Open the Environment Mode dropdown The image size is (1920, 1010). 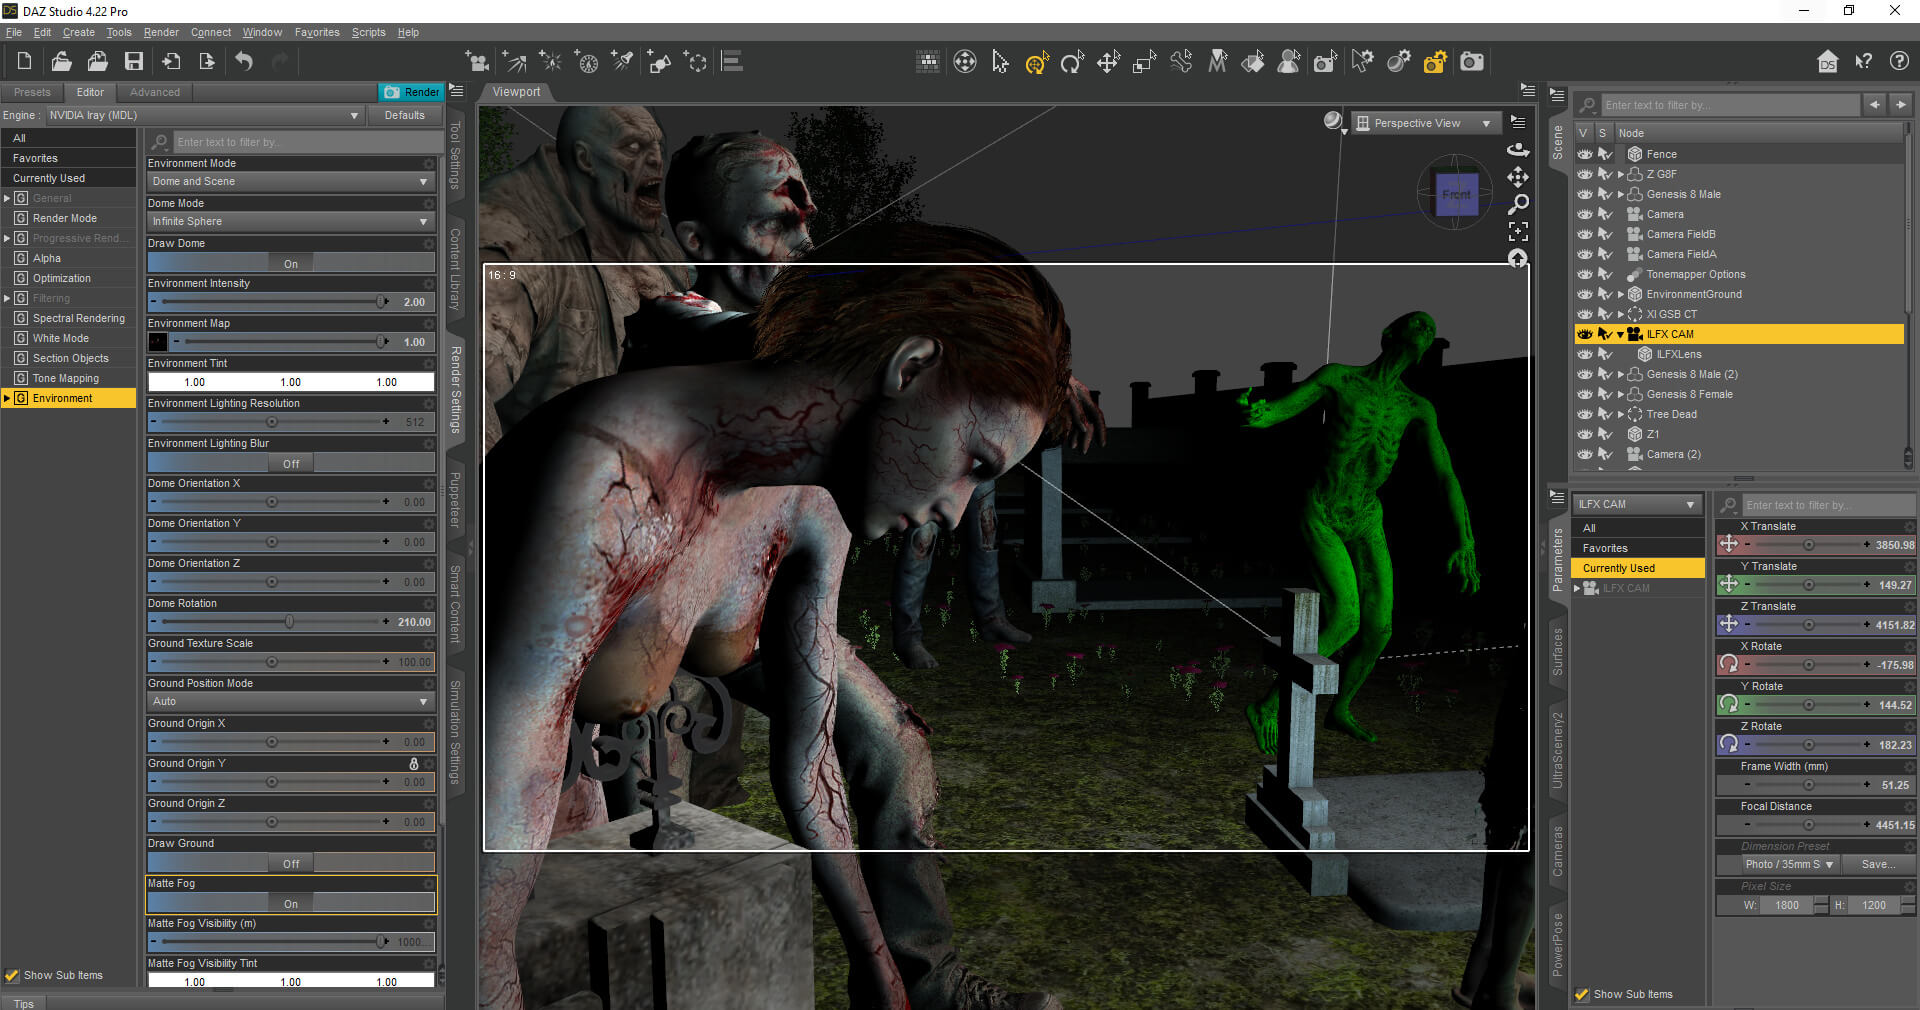(x=291, y=181)
